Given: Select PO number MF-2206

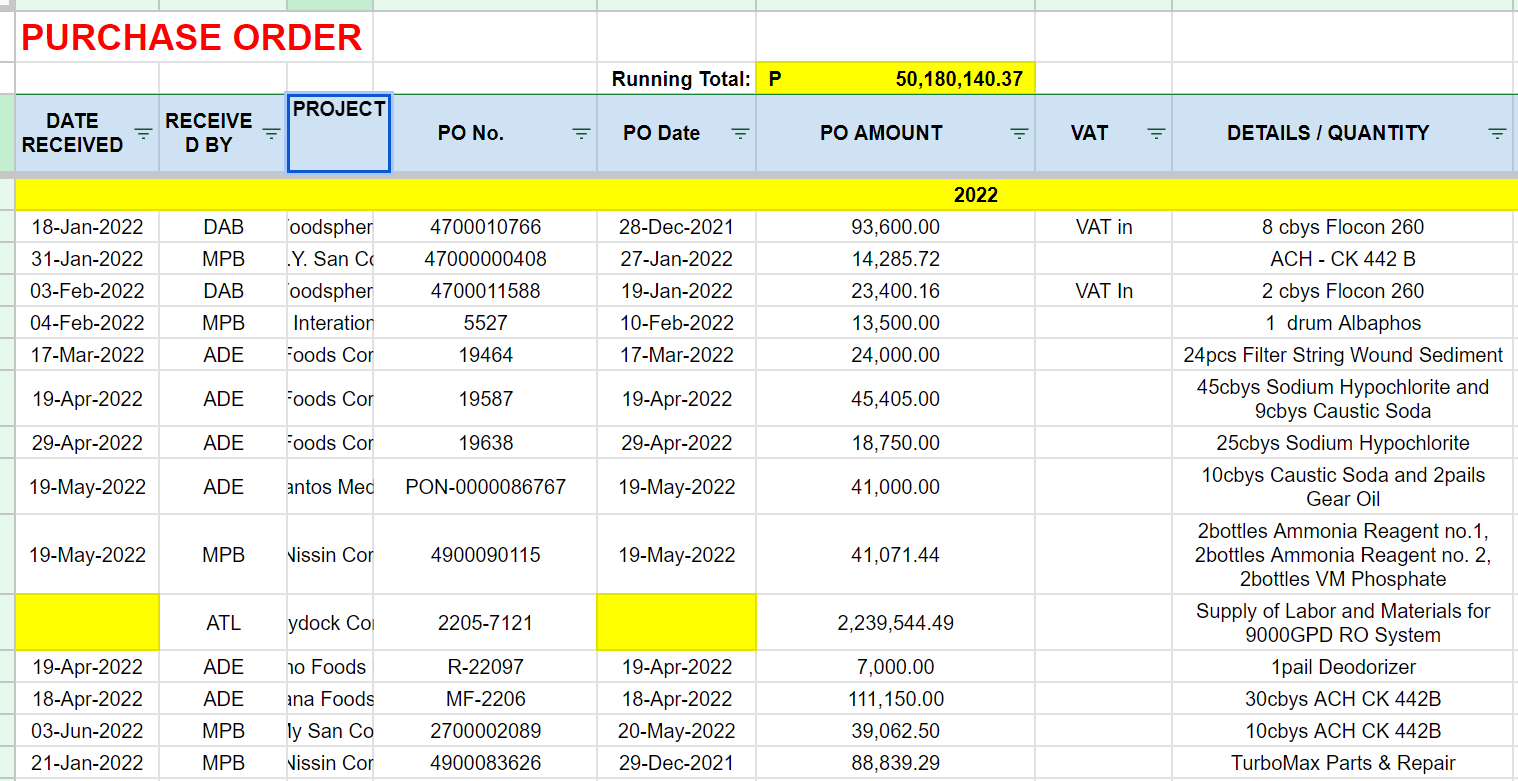Looking at the screenshot, I should (485, 699).
